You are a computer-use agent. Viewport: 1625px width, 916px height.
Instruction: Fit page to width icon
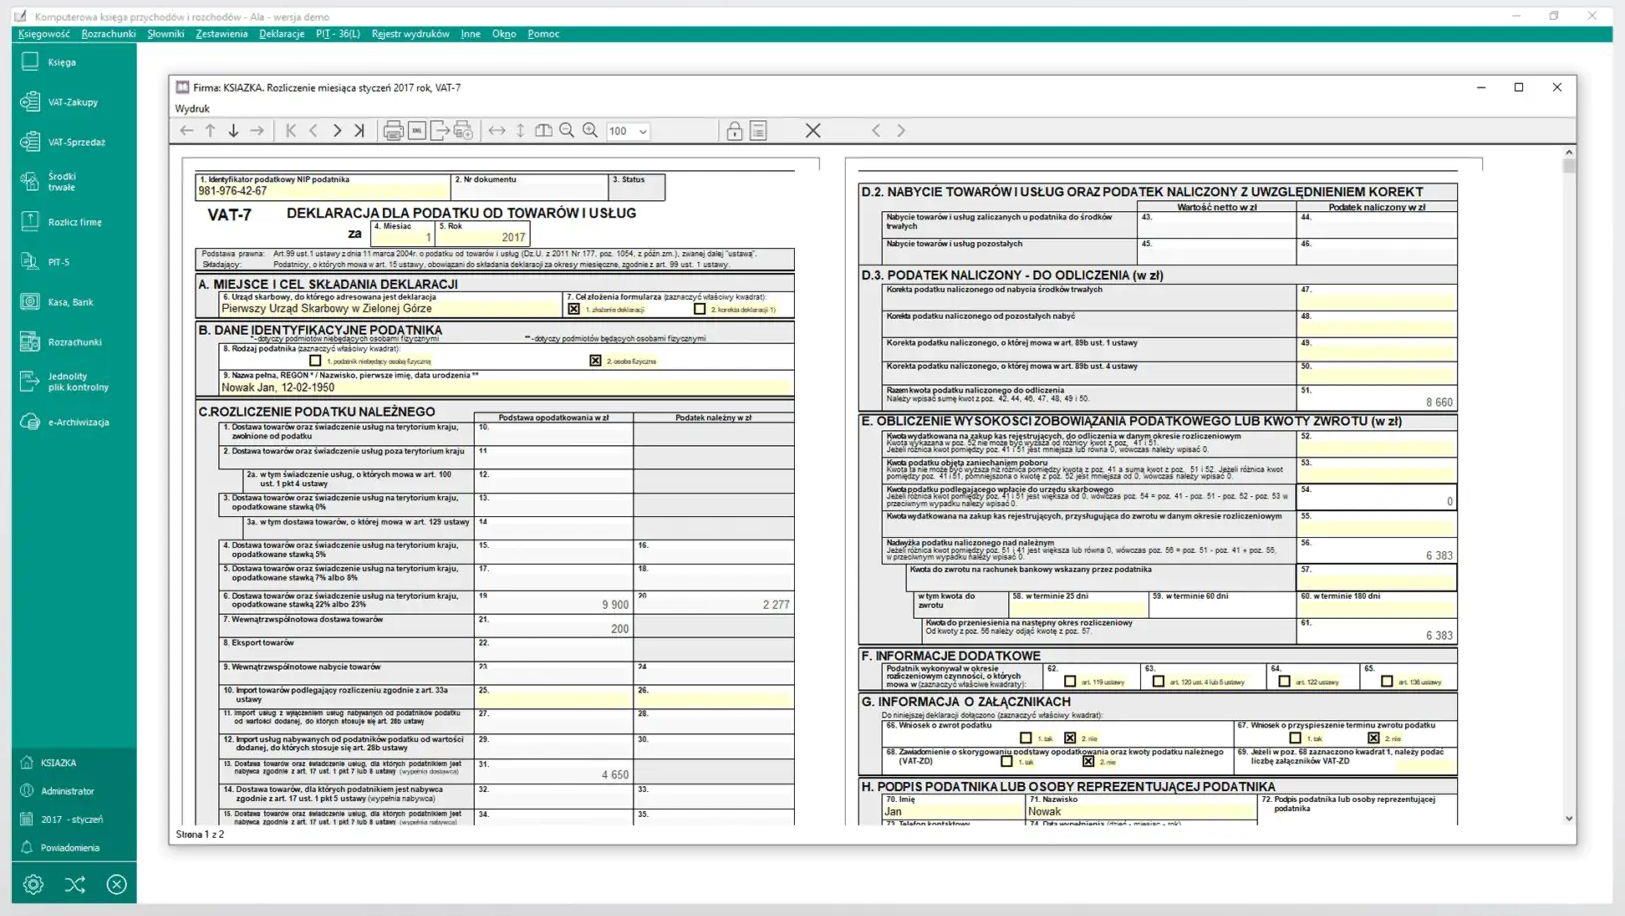pos(497,131)
